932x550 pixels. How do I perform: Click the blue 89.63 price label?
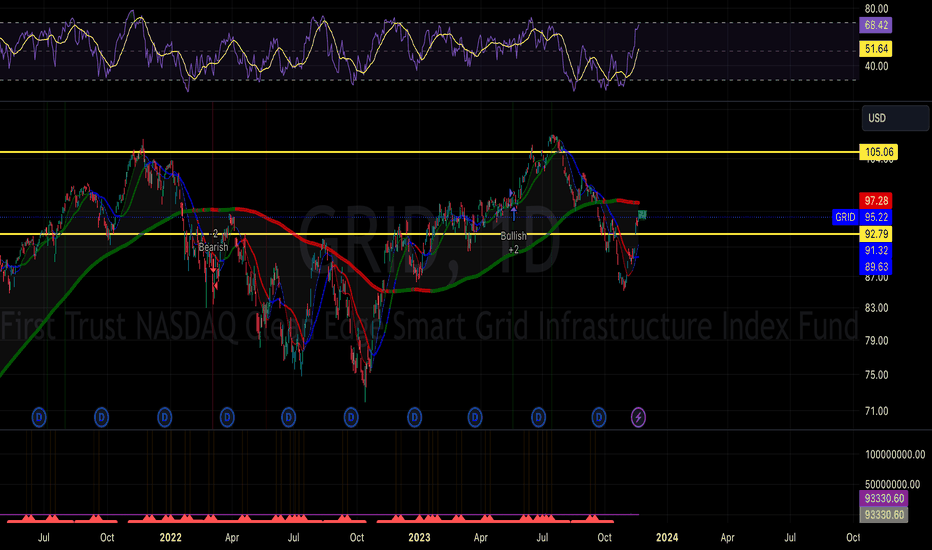(x=876, y=266)
